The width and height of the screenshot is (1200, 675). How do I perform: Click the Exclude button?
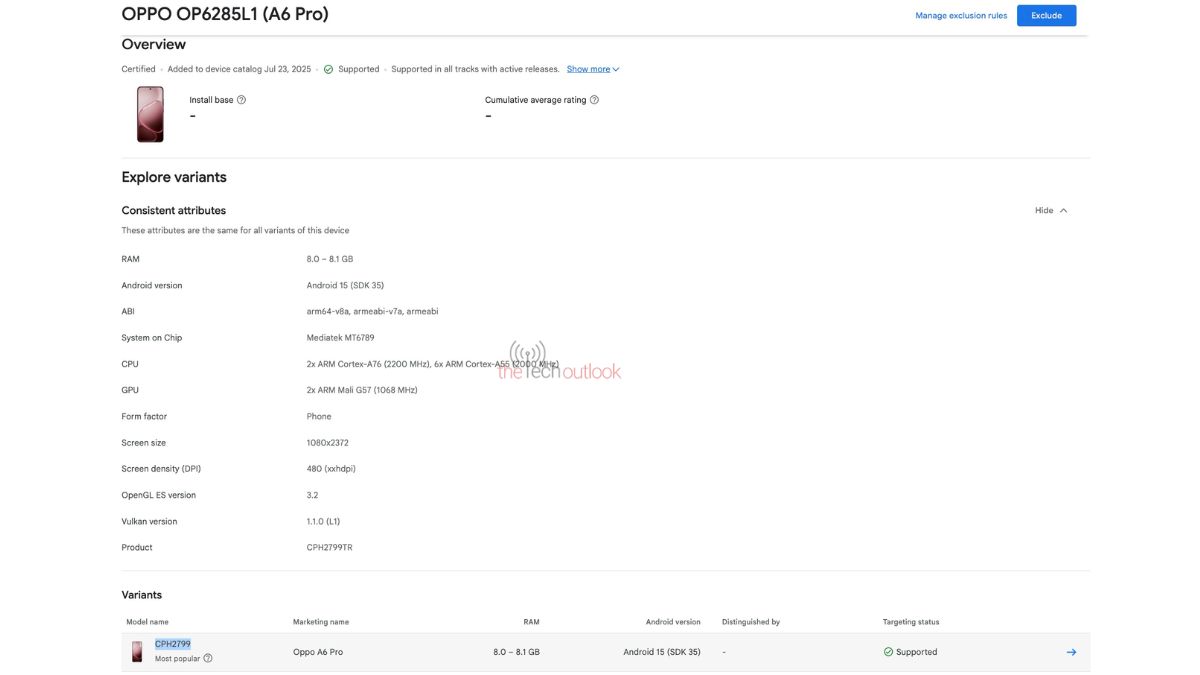tap(1046, 16)
